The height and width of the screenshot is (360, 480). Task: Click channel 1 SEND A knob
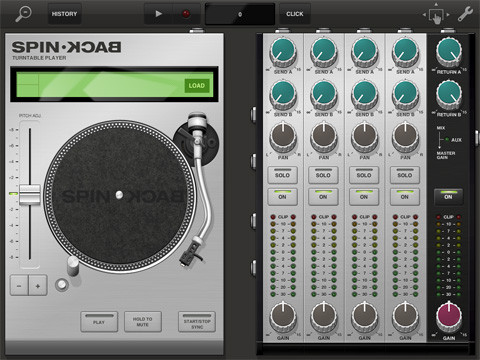(283, 52)
